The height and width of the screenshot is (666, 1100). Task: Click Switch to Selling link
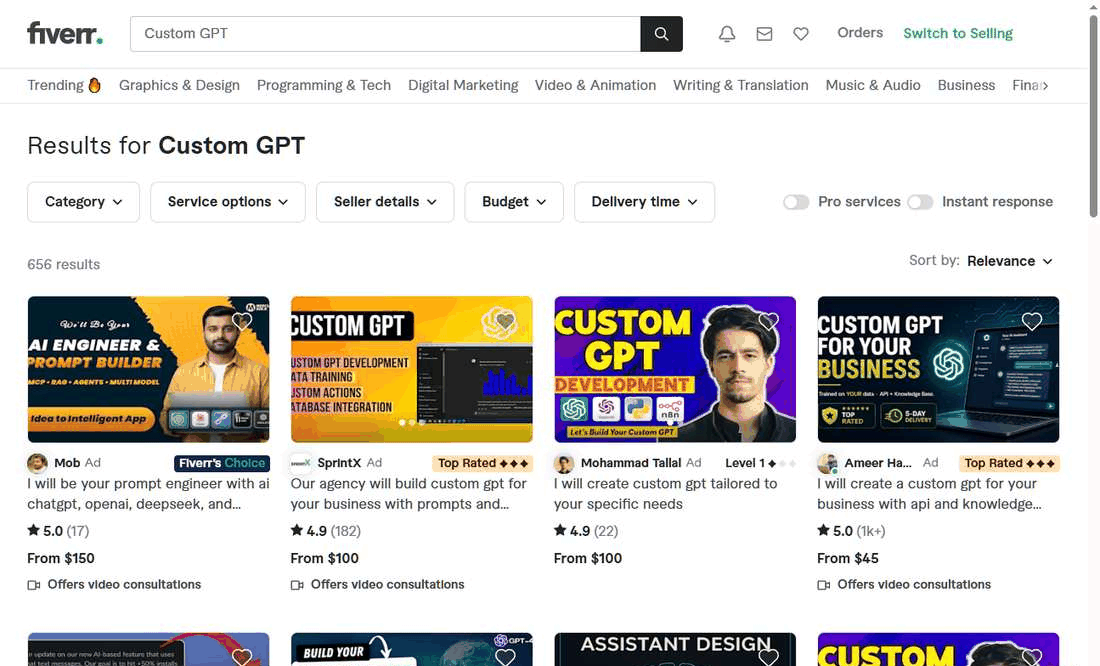[x=958, y=33]
